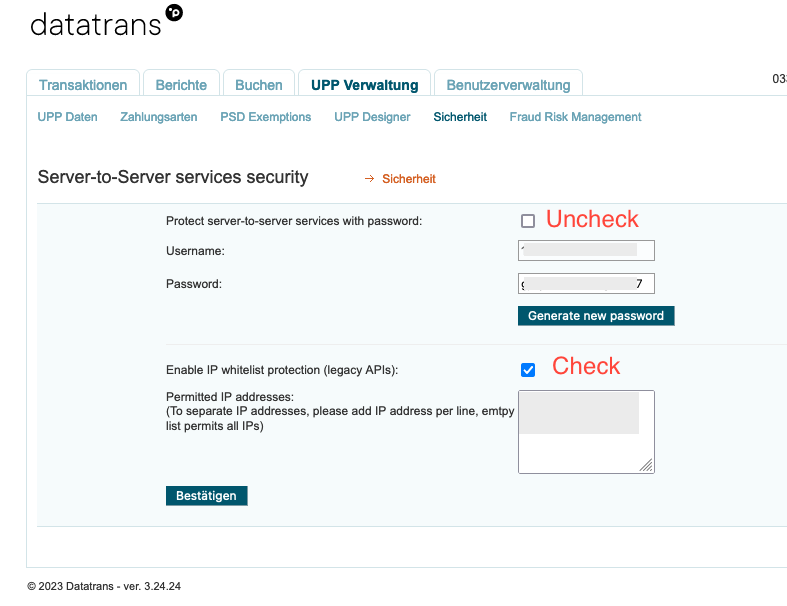The height and width of the screenshot is (606, 787).
Task: Open Fraud Risk Management section
Action: pyautogui.click(x=575, y=117)
